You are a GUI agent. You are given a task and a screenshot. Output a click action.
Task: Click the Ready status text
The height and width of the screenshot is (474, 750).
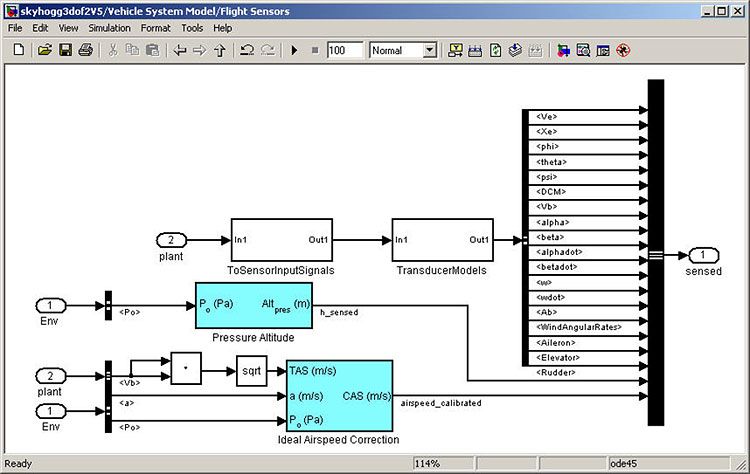pos(18,463)
